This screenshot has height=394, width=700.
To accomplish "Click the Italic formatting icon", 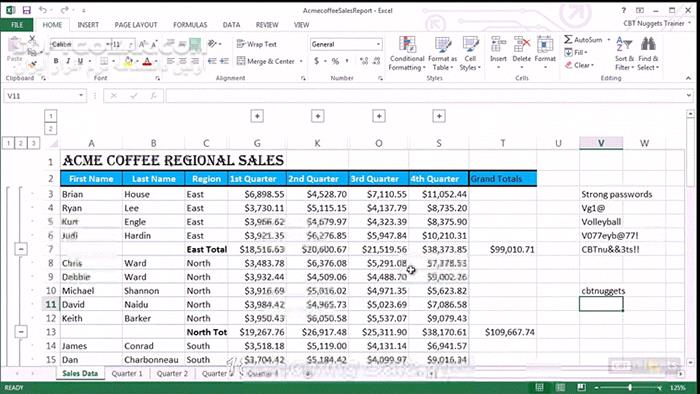I will coord(68,61).
